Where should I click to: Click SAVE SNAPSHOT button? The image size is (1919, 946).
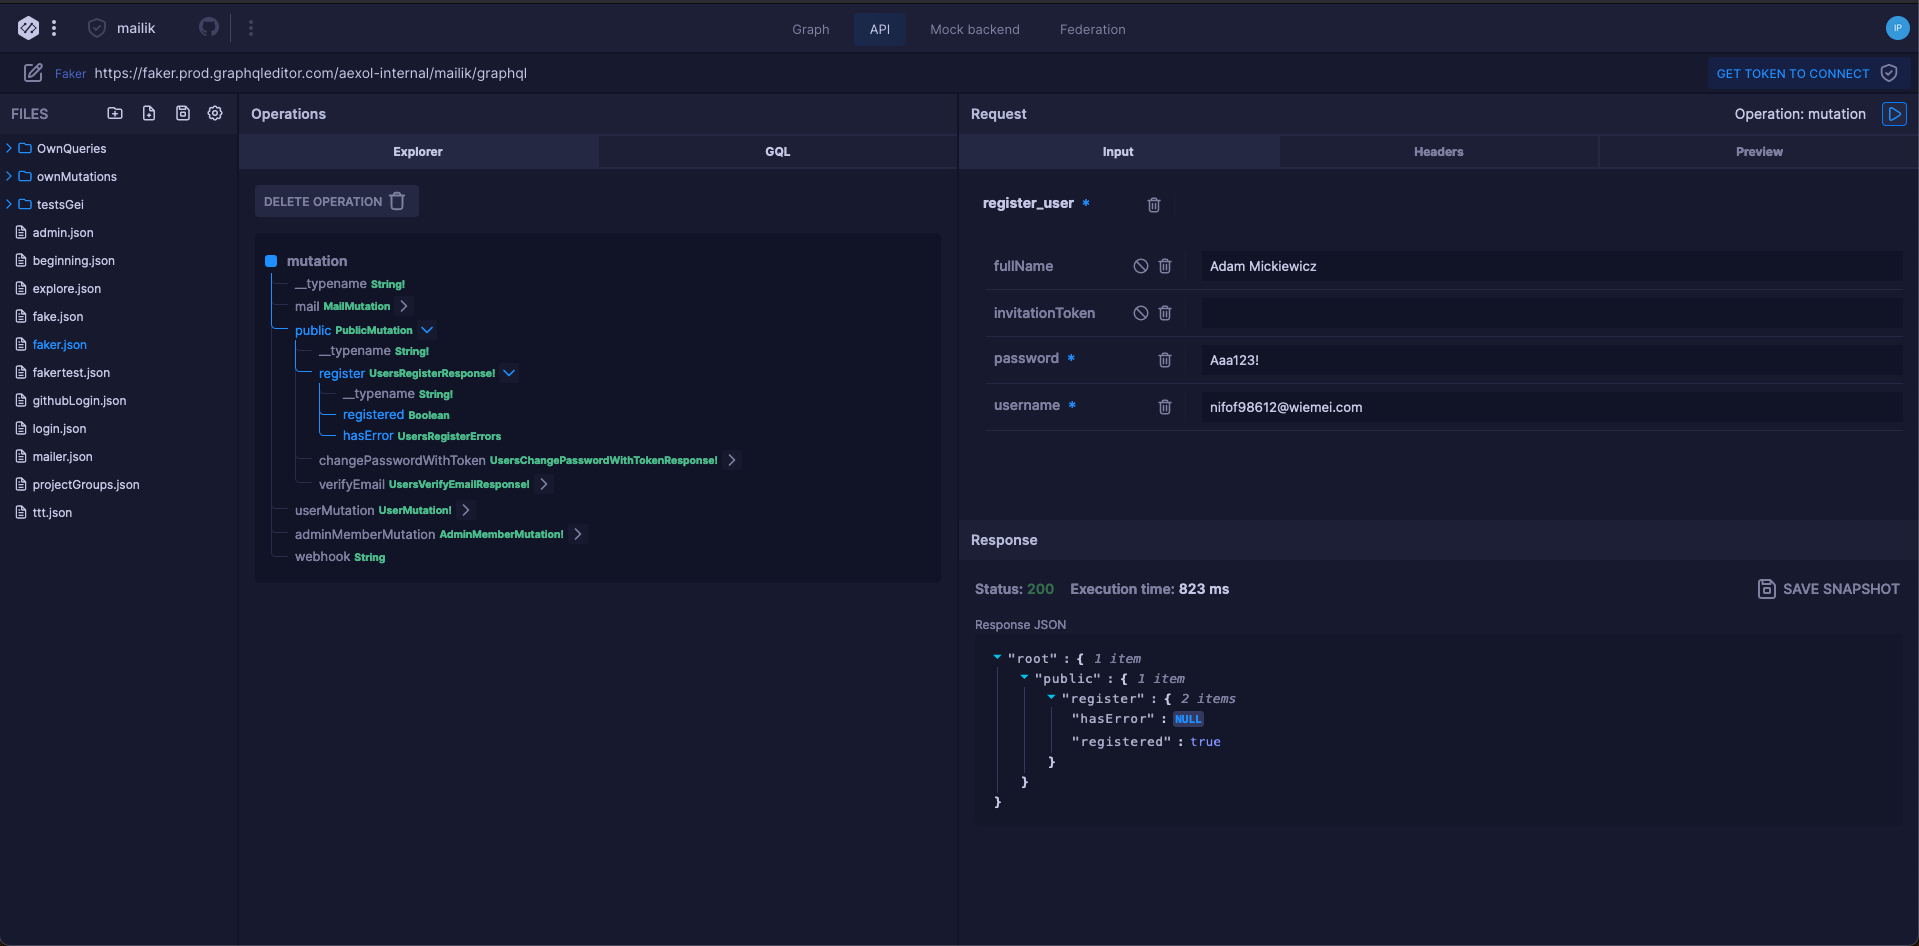pyautogui.click(x=1828, y=589)
